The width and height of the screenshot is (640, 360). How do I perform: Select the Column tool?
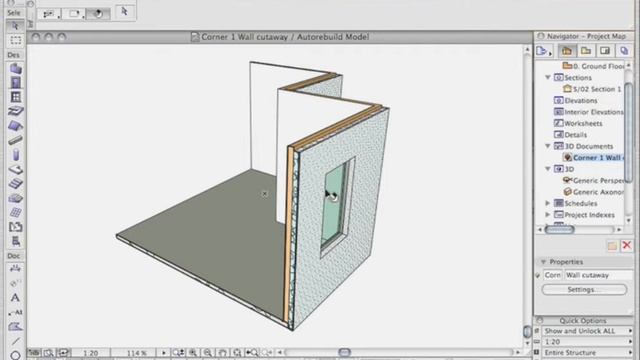click(16, 155)
